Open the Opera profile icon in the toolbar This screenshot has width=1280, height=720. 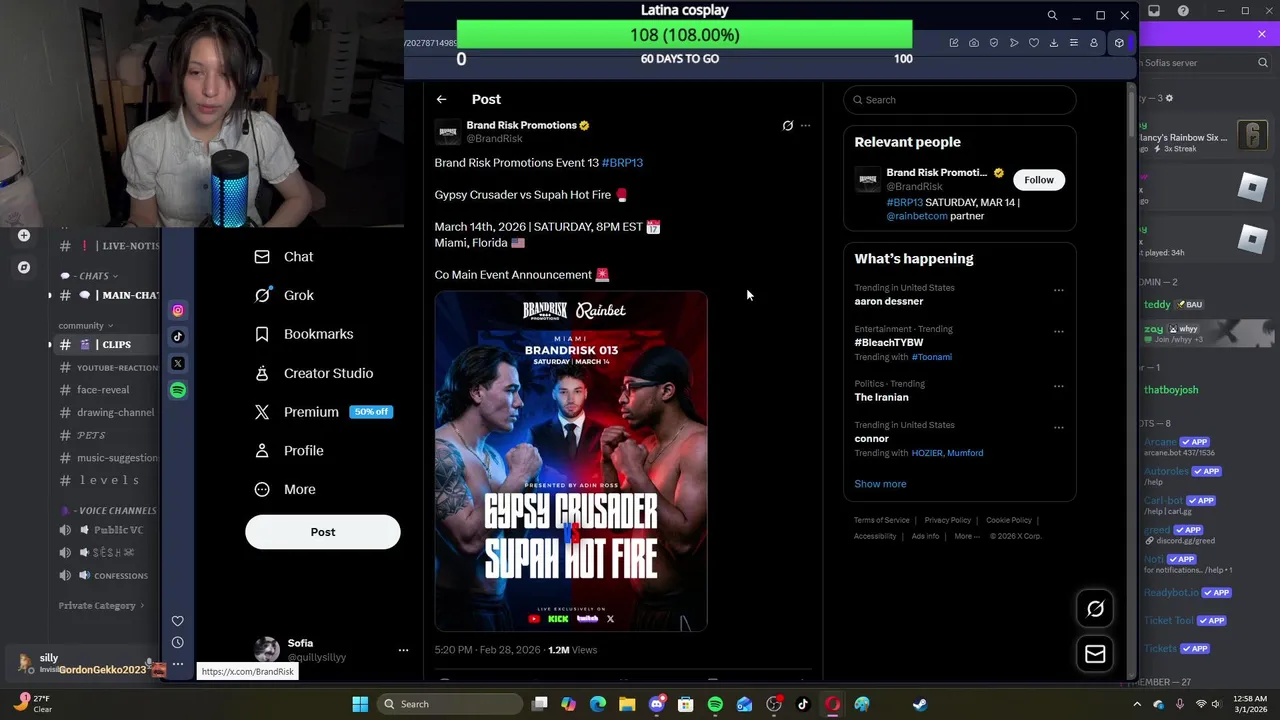coord(1093,43)
